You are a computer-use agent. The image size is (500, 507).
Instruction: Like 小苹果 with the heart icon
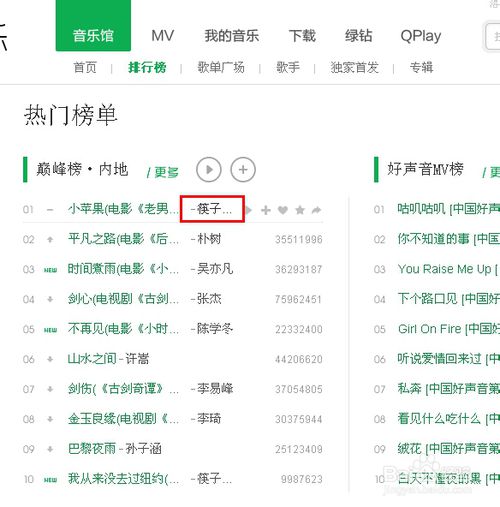coord(283,210)
